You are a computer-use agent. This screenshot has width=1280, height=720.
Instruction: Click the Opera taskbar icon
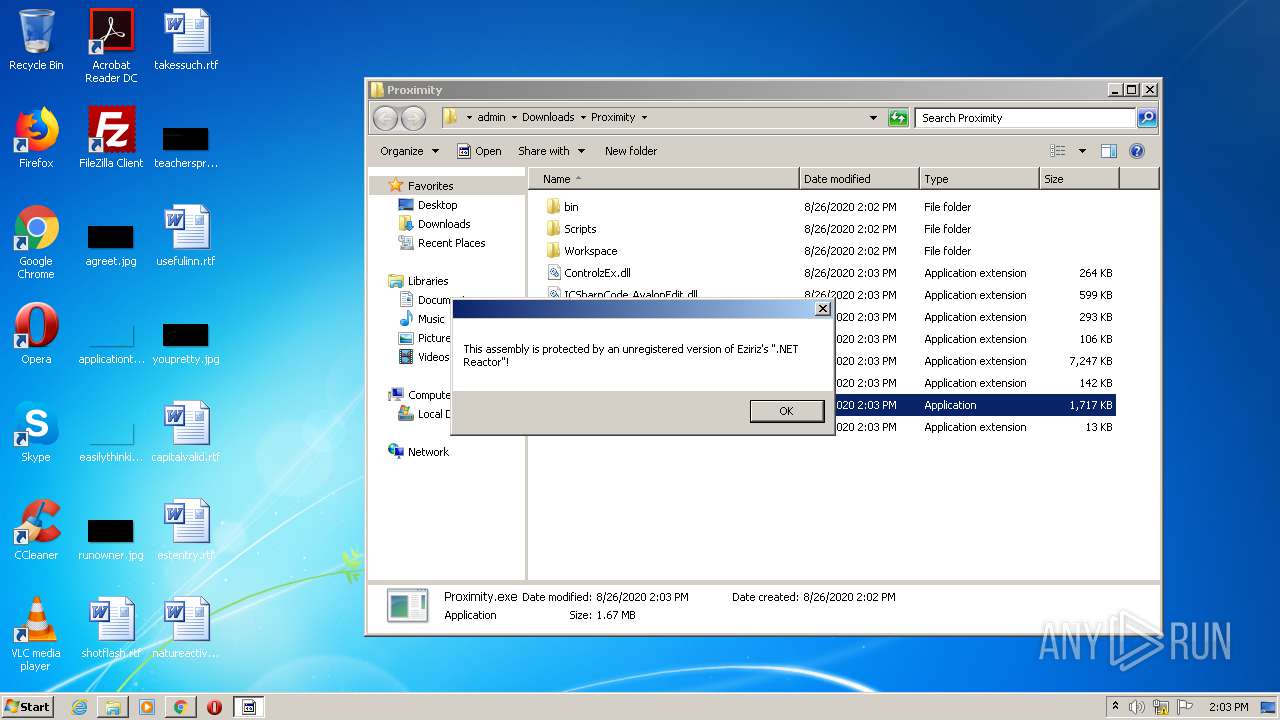(x=214, y=707)
